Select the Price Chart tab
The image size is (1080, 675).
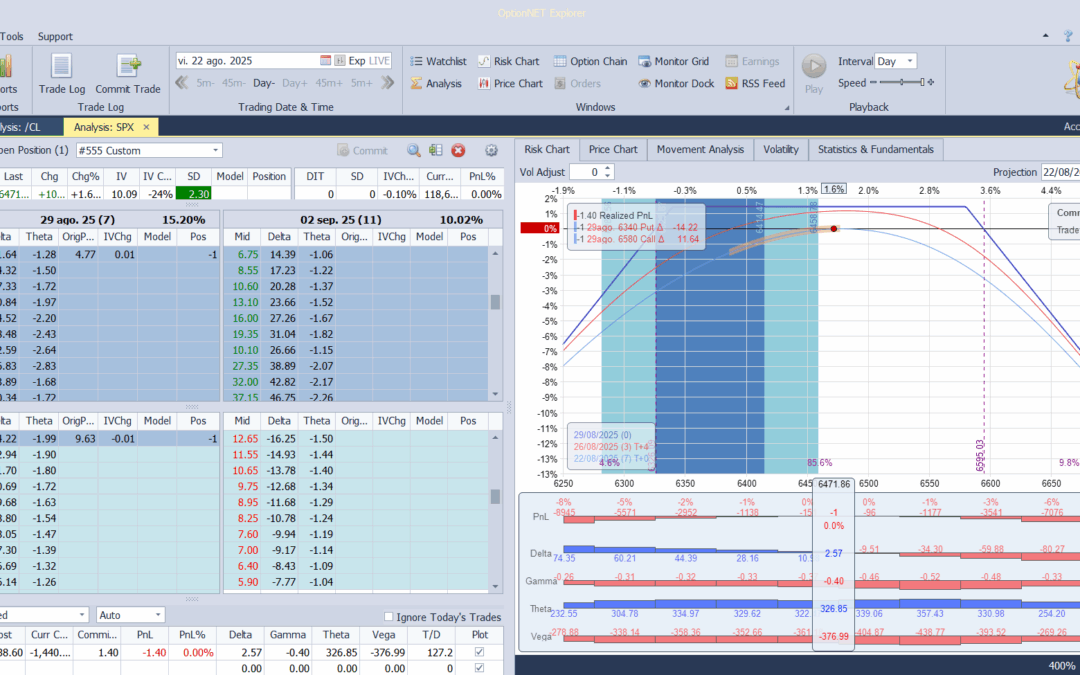tap(613, 149)
